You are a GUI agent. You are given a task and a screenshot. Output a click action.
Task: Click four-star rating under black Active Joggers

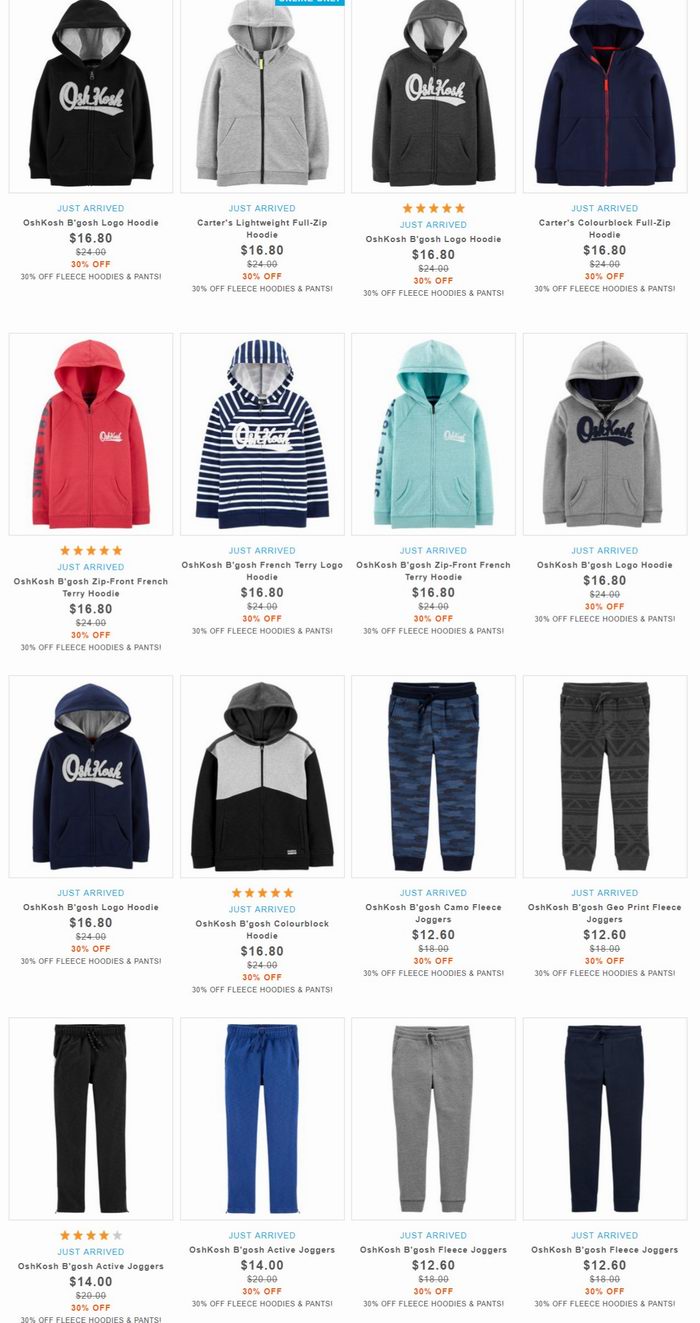click(x=91, y=1235)
